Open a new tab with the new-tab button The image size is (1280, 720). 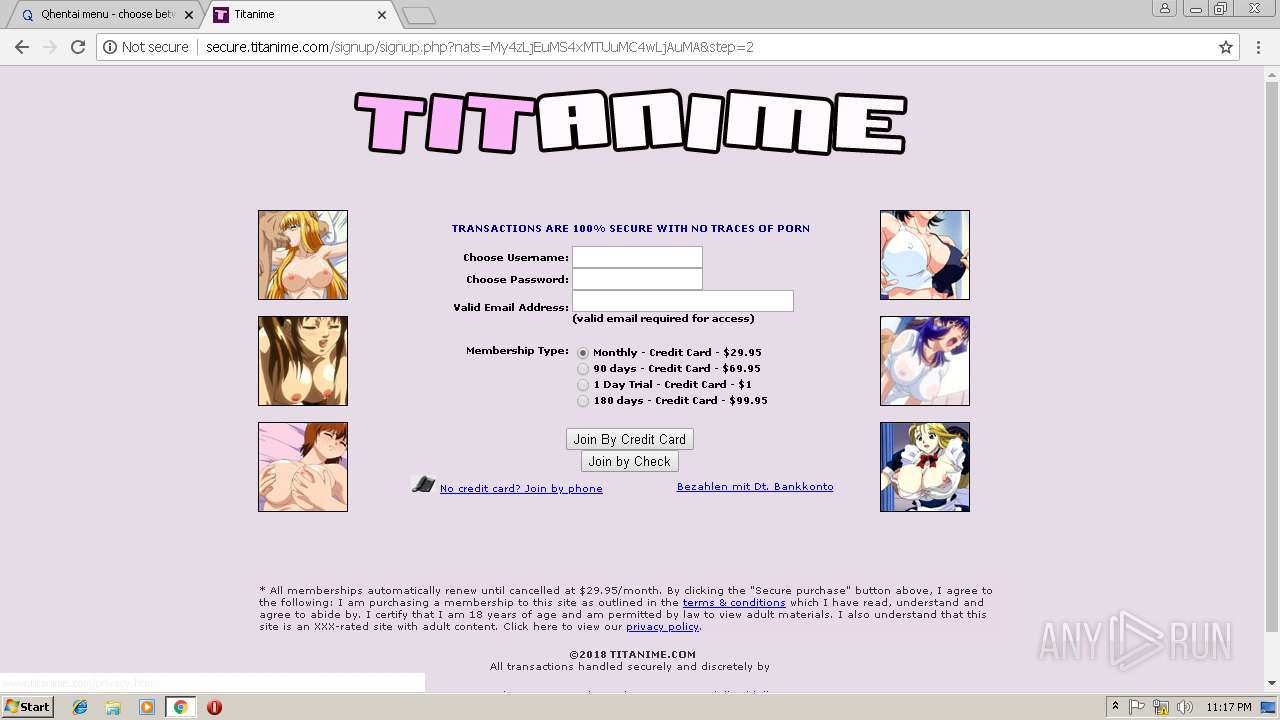419,15
